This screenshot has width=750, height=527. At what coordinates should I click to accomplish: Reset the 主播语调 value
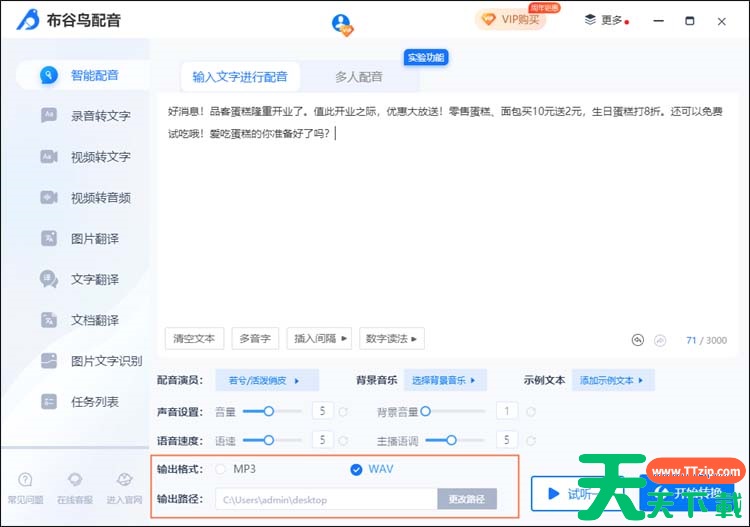pos(531,440)
